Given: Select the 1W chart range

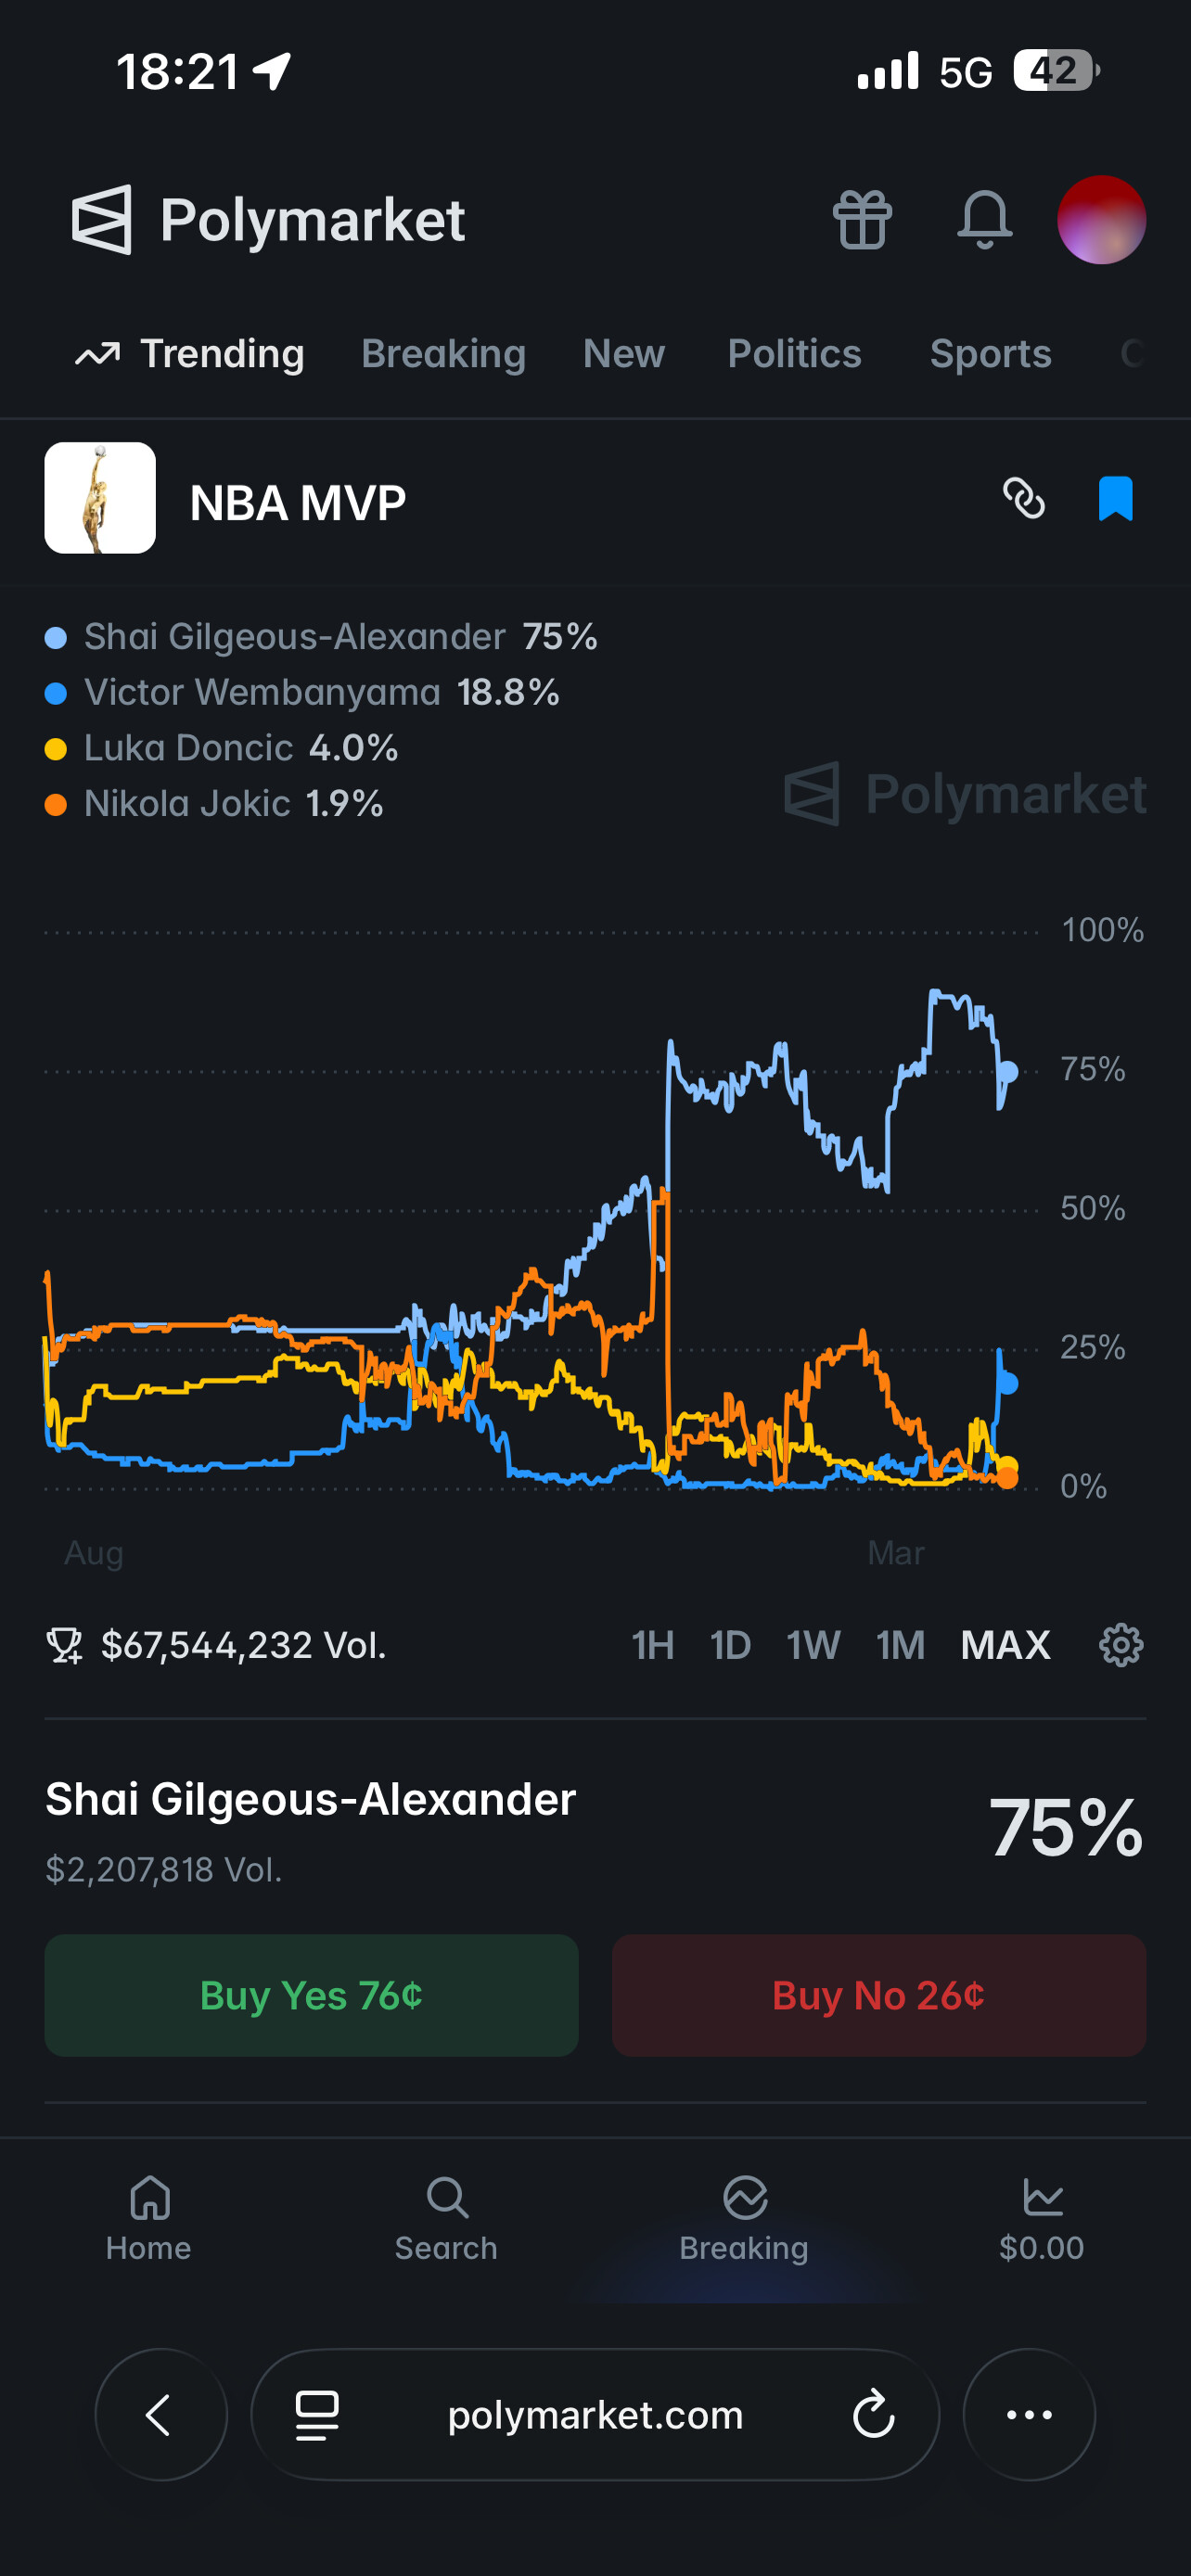Looking at the screenshot, I should [813, 1645].
